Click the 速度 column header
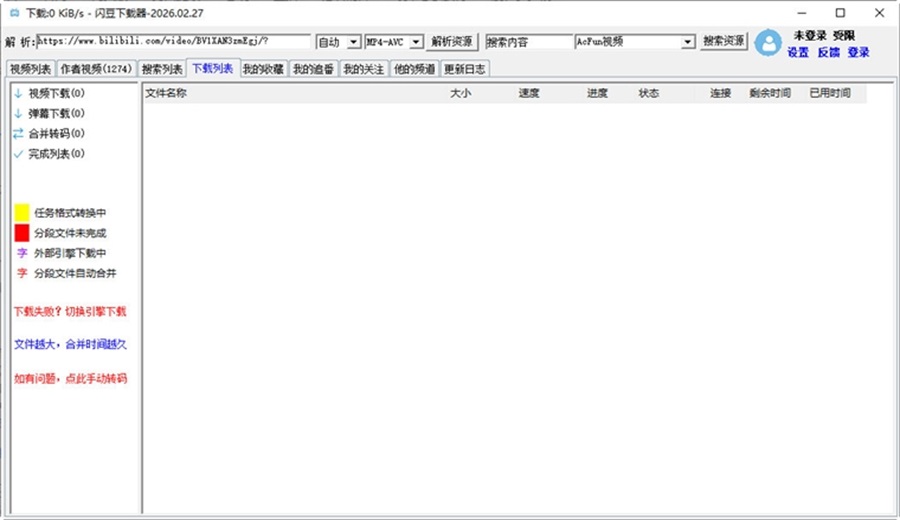 529,93
